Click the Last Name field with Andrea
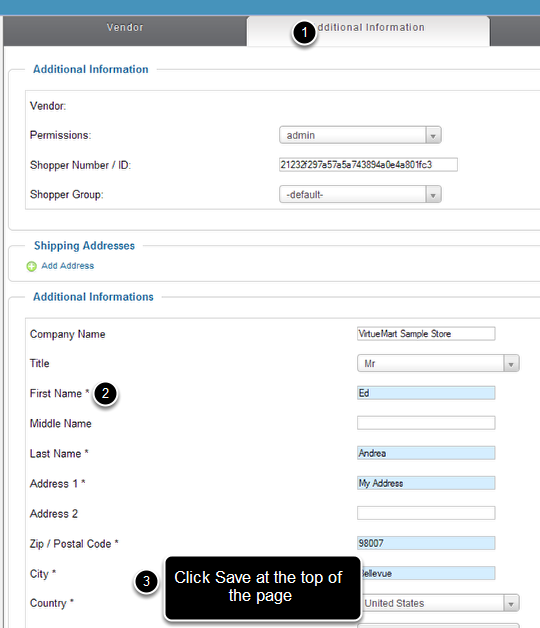 (426, 453)
